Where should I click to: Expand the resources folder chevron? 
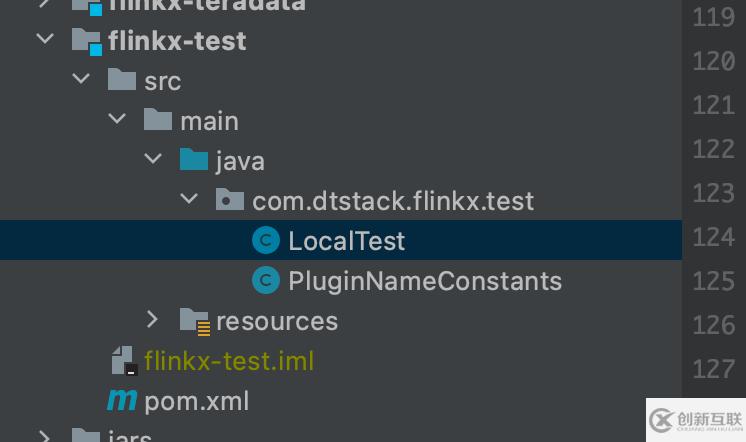152,320
